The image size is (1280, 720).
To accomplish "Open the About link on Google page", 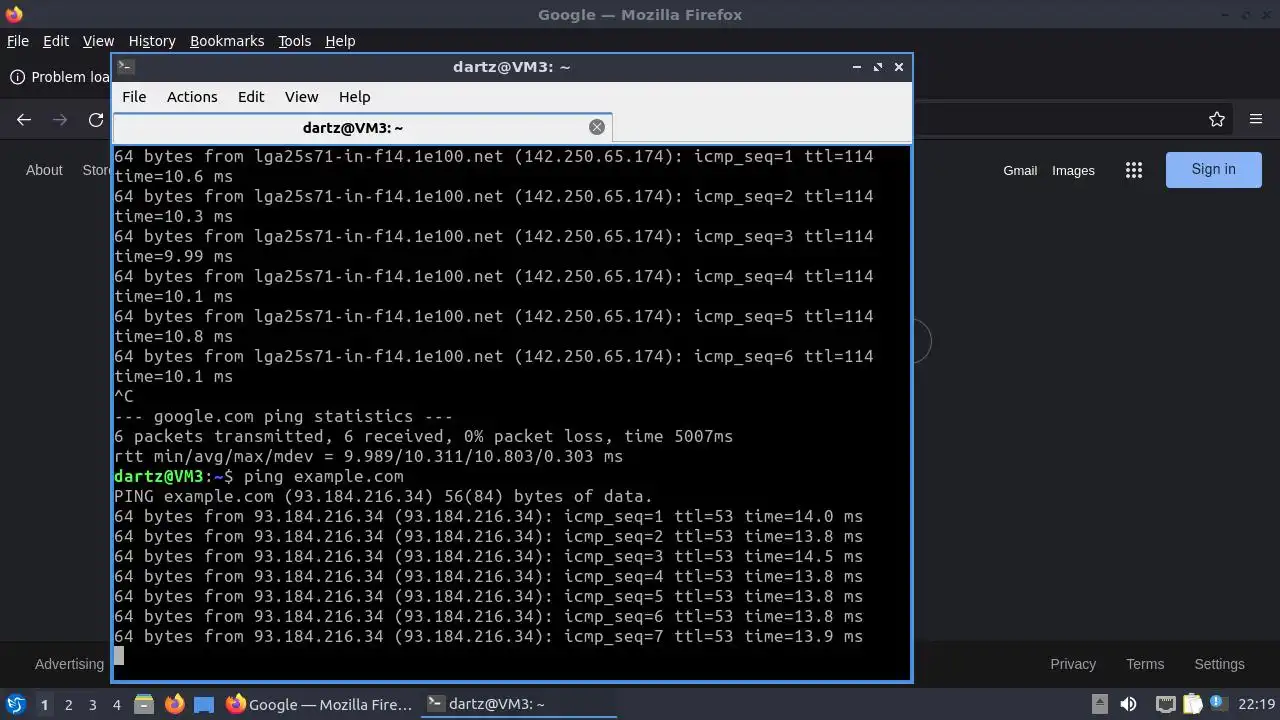I will pos(44,170).
